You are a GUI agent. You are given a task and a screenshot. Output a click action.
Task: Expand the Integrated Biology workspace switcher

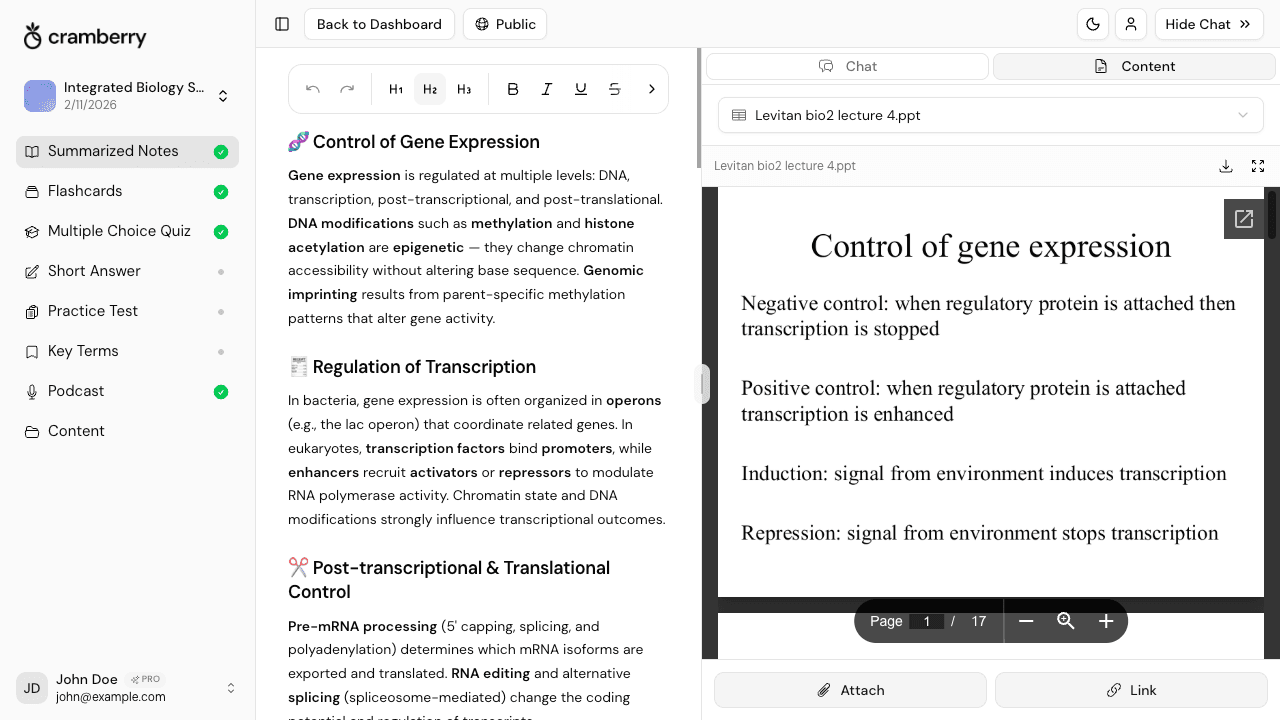[223, 95]
